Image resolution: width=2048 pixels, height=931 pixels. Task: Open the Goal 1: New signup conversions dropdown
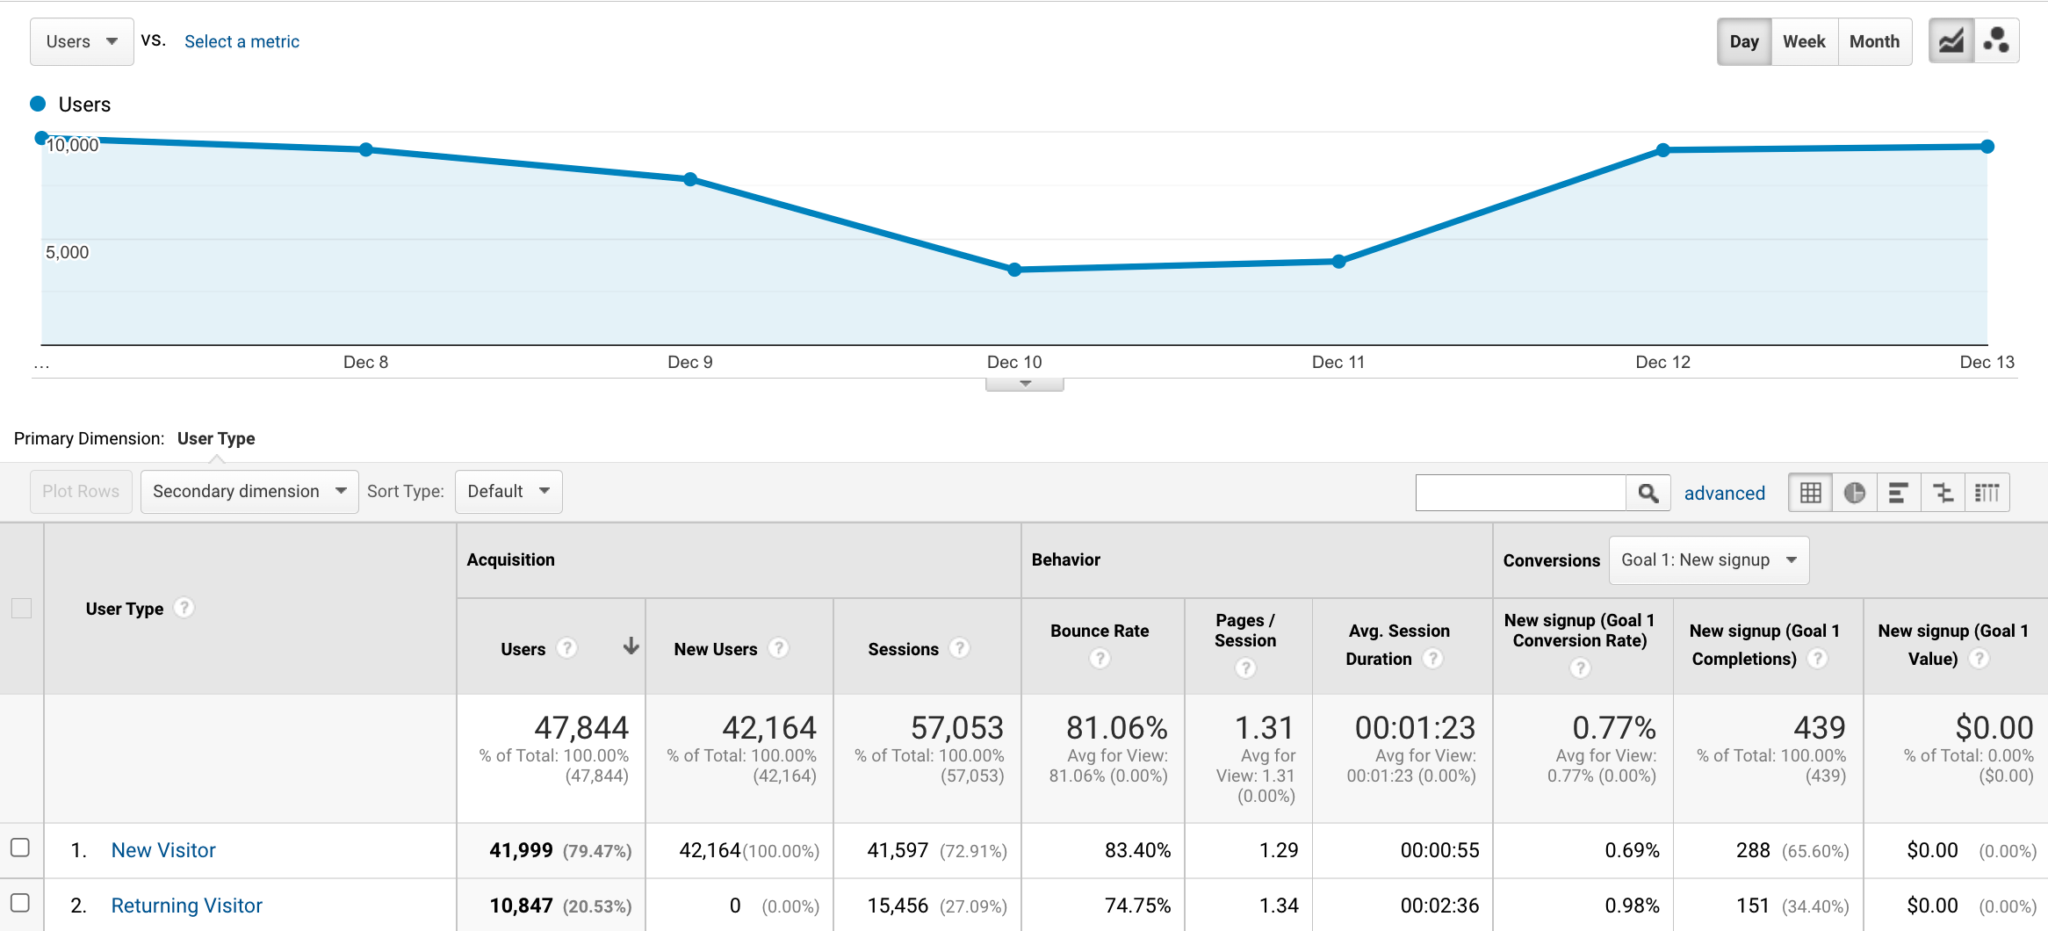(1708, 560)
